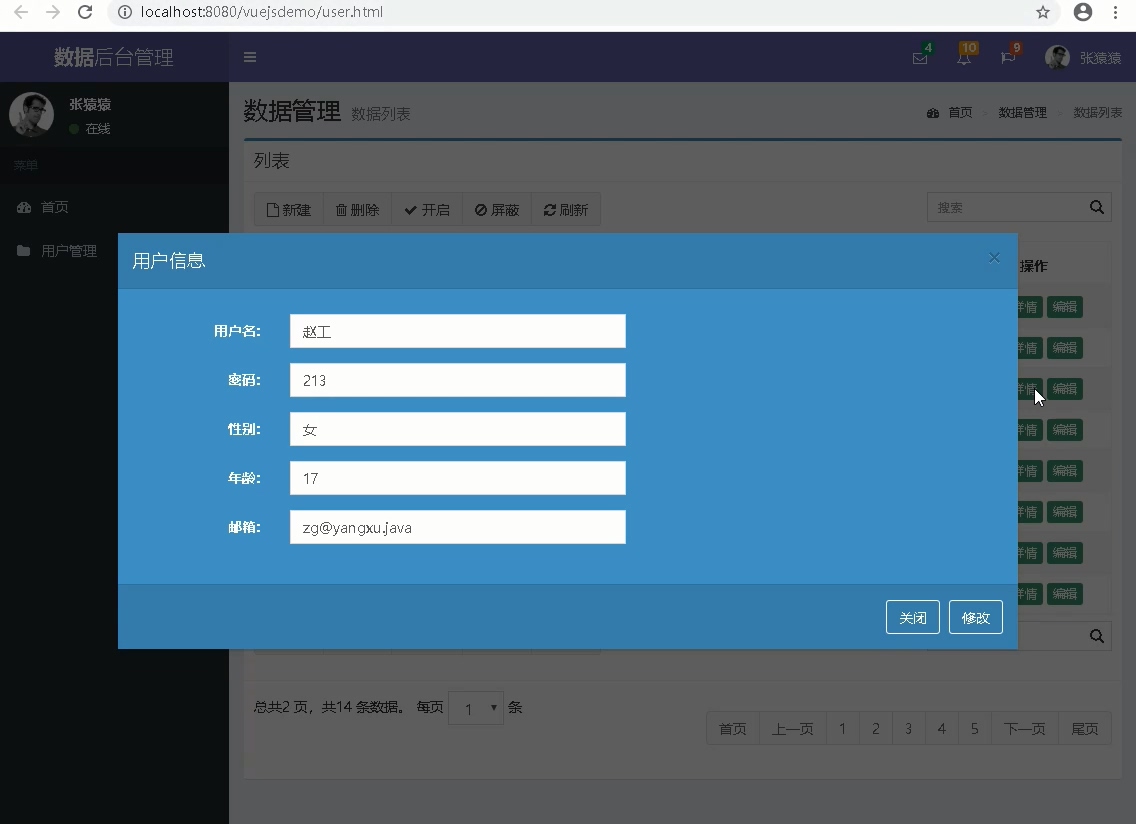1136x824 pixels.
Task: Reload the page with the refresh icon
Action: [85, 12]
